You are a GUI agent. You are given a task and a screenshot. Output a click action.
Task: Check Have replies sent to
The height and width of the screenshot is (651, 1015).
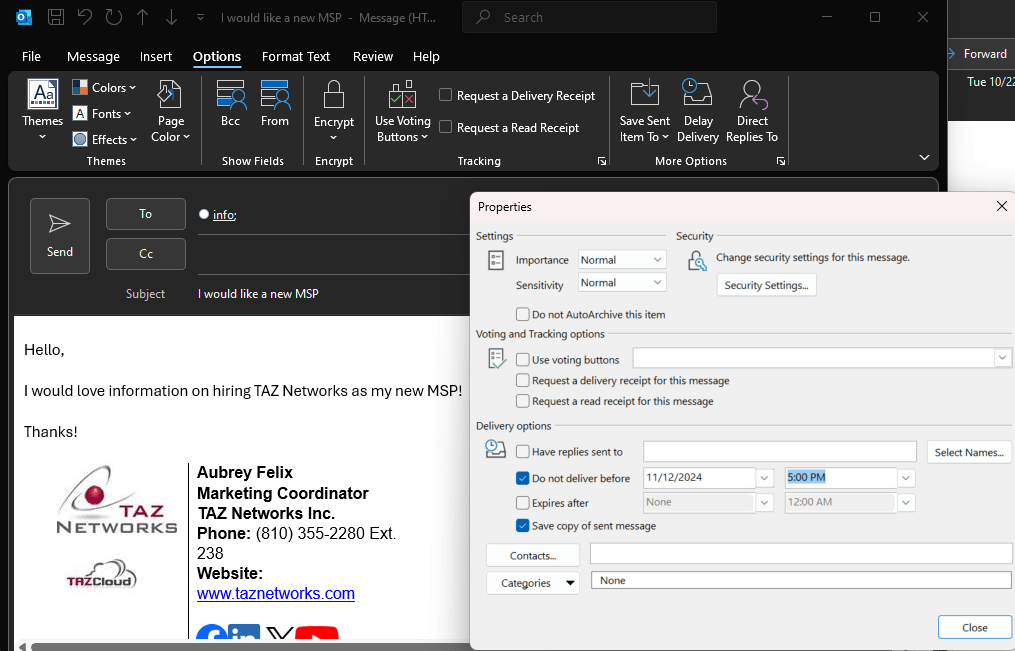click(x=522, y=452)
